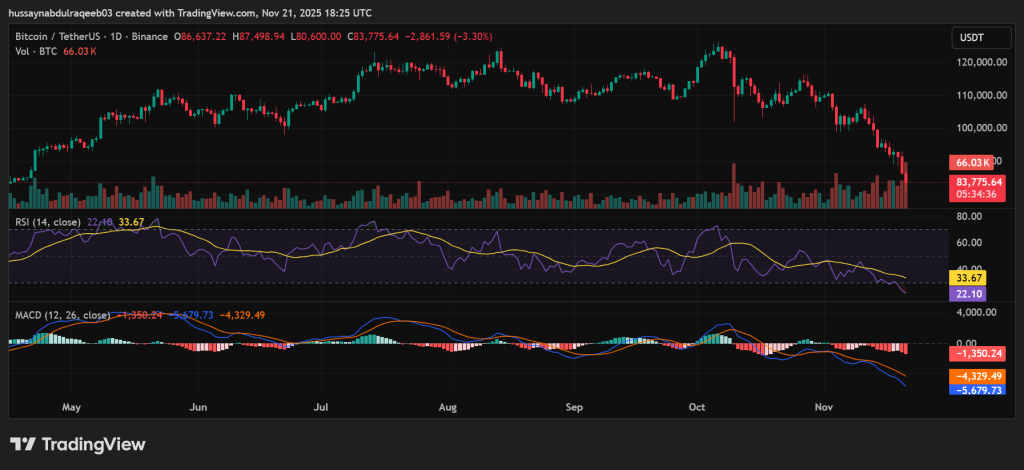Click the Jul label on the time axis
1024x470 pixels.
321,408
